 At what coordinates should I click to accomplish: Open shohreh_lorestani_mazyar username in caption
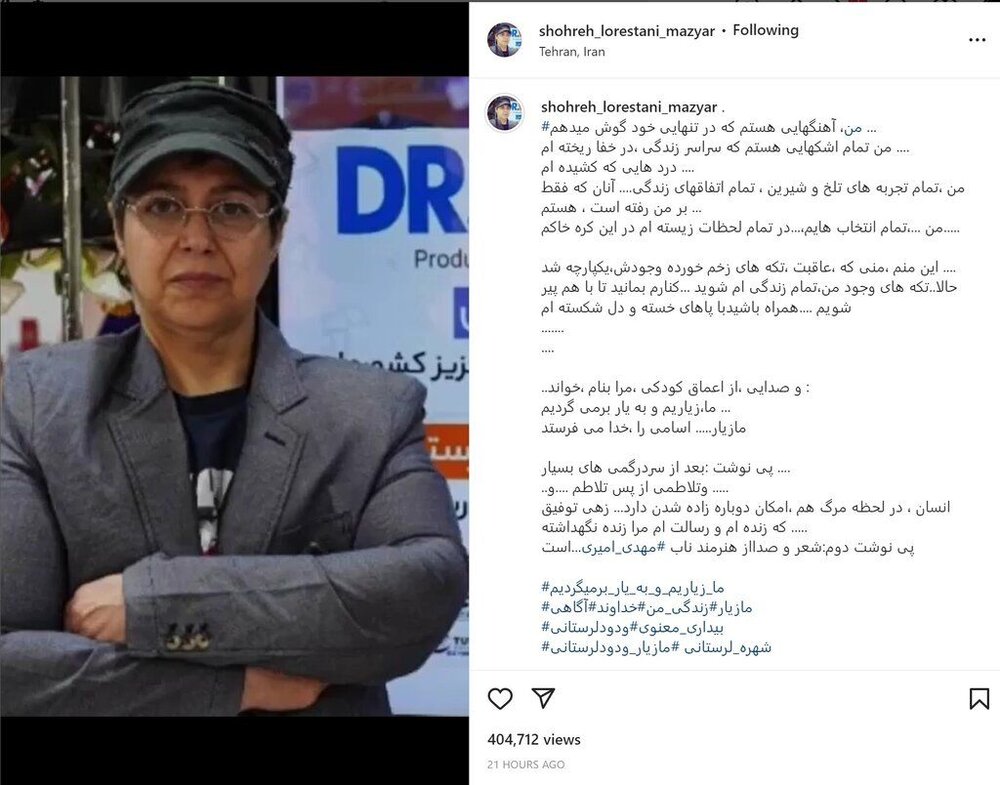pyautogui.click(x=629, y=107)
